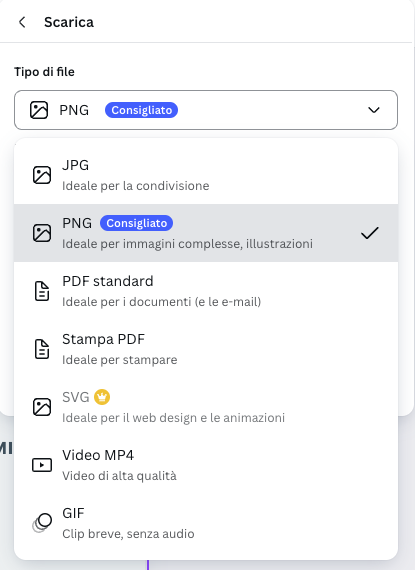Viewport: 415px width, 570px height.
Task: Select JPG Ideale per la condivisione
Action: coord(206,175)
